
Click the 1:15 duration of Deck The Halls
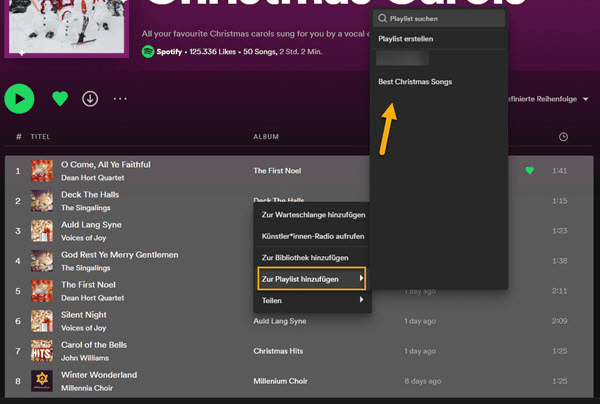coord(559,201)
